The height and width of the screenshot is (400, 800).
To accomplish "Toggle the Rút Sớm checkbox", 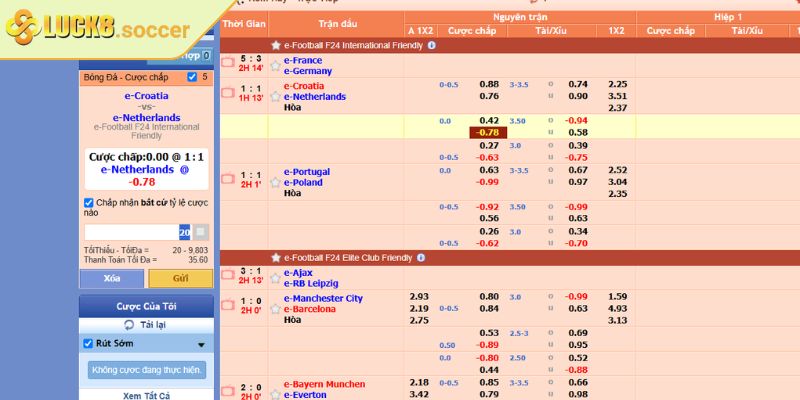I will click(x=88, y=344).
